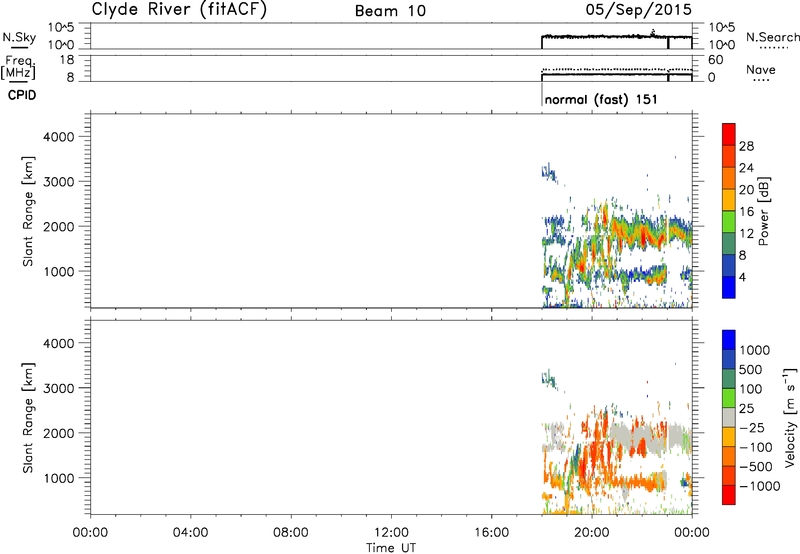Viewport: 800px width, 554px height.
Task: Click the '-1000' label on the velocity scale
Action: (760, 486)
